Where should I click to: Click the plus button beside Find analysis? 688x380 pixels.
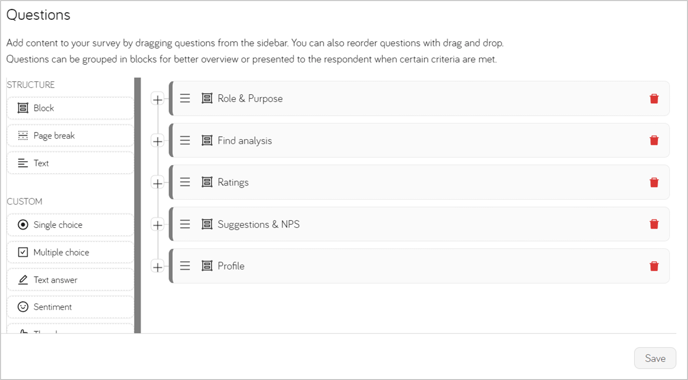tap(157, 141)
